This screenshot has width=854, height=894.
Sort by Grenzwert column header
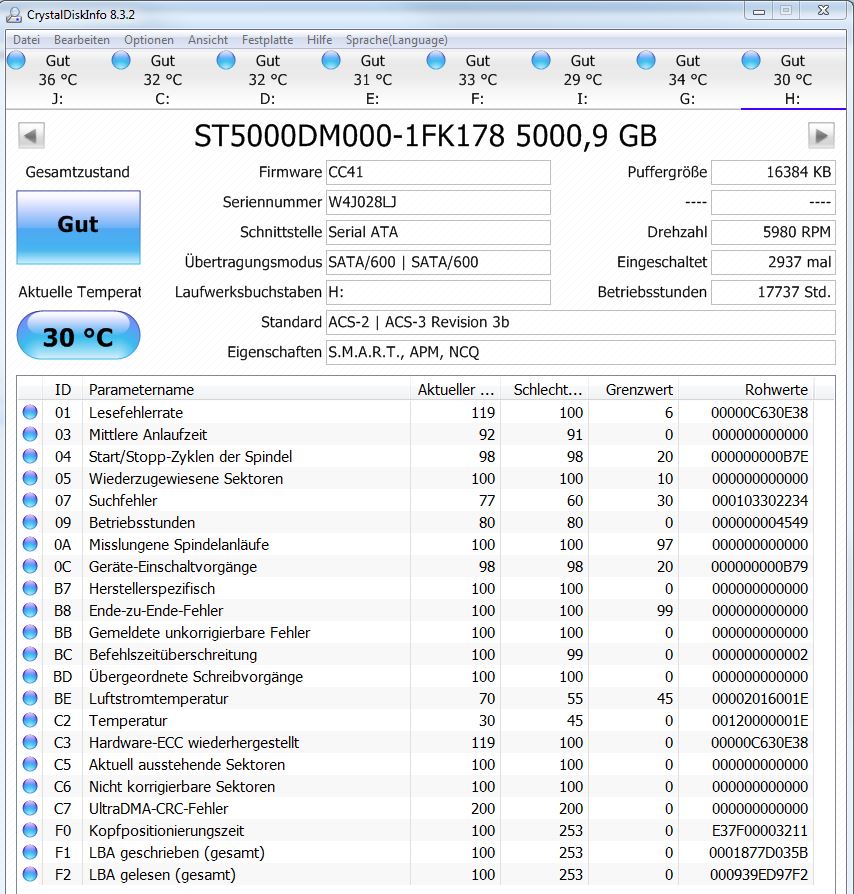pyautogui.click(x=633, y=389)
